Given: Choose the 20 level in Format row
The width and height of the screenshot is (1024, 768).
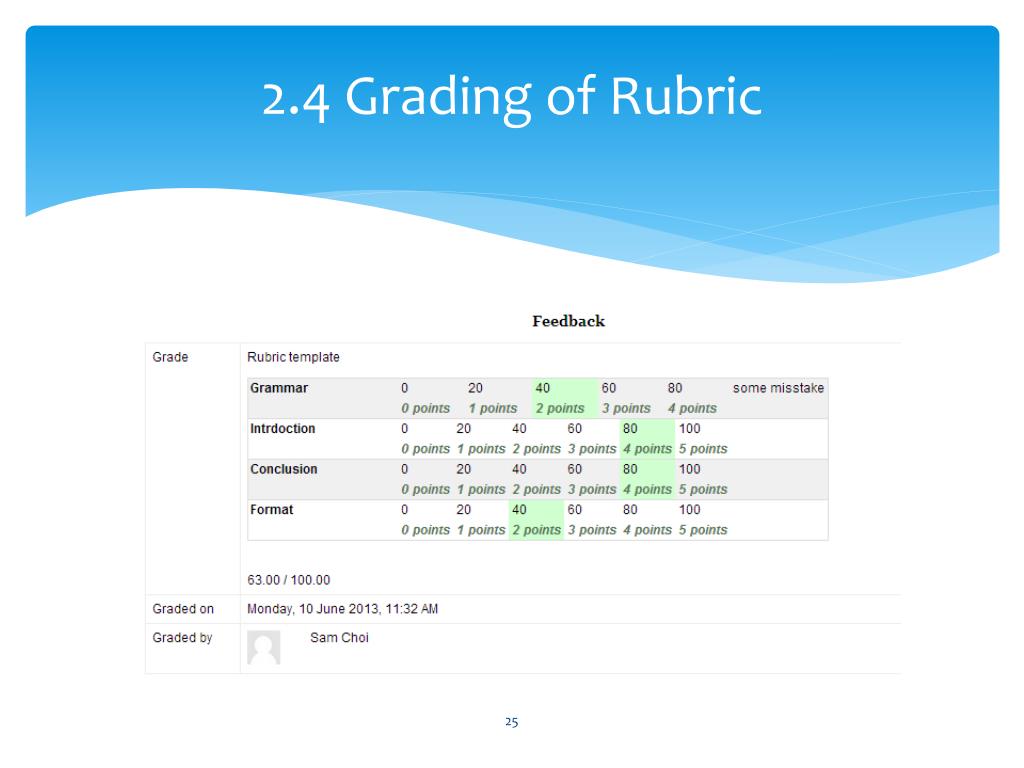Looking at the screenshot, I should coord(481,519).
